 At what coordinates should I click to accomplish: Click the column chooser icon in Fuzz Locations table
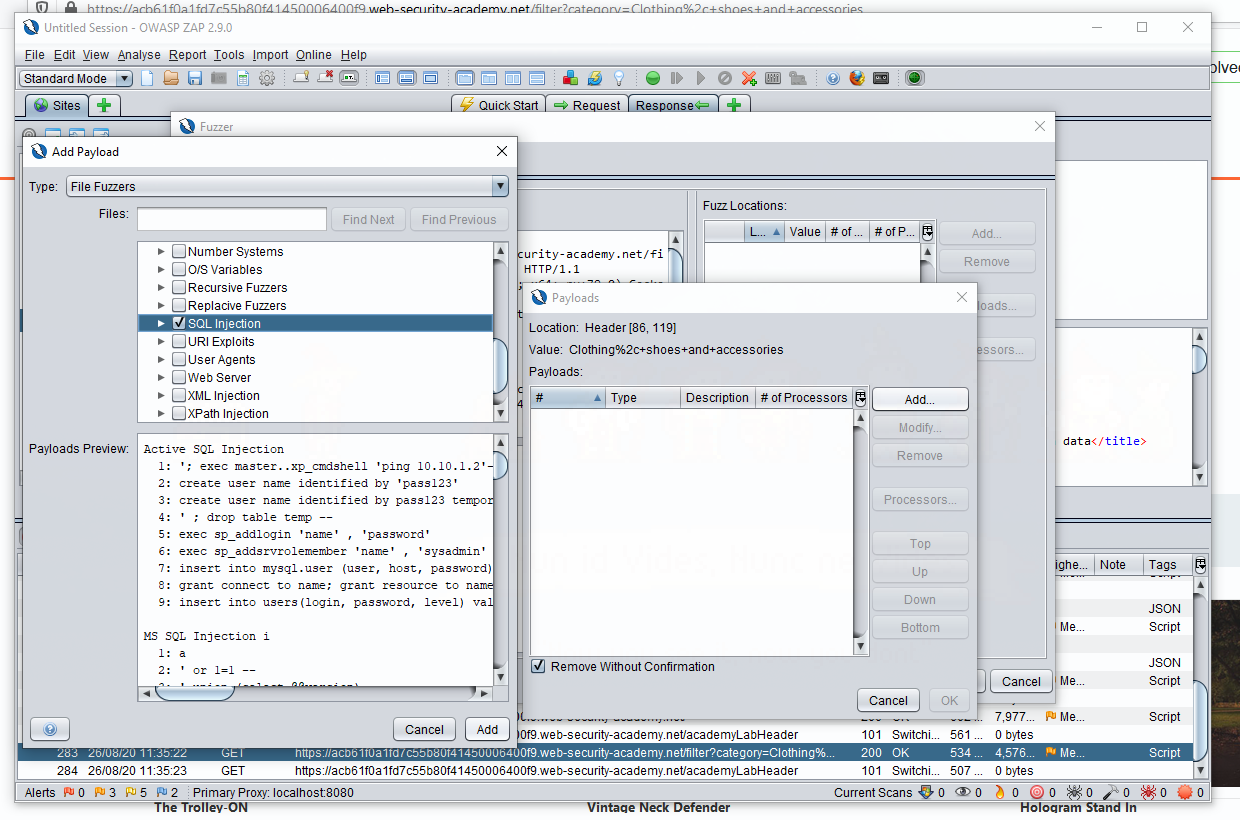(928, 231)
